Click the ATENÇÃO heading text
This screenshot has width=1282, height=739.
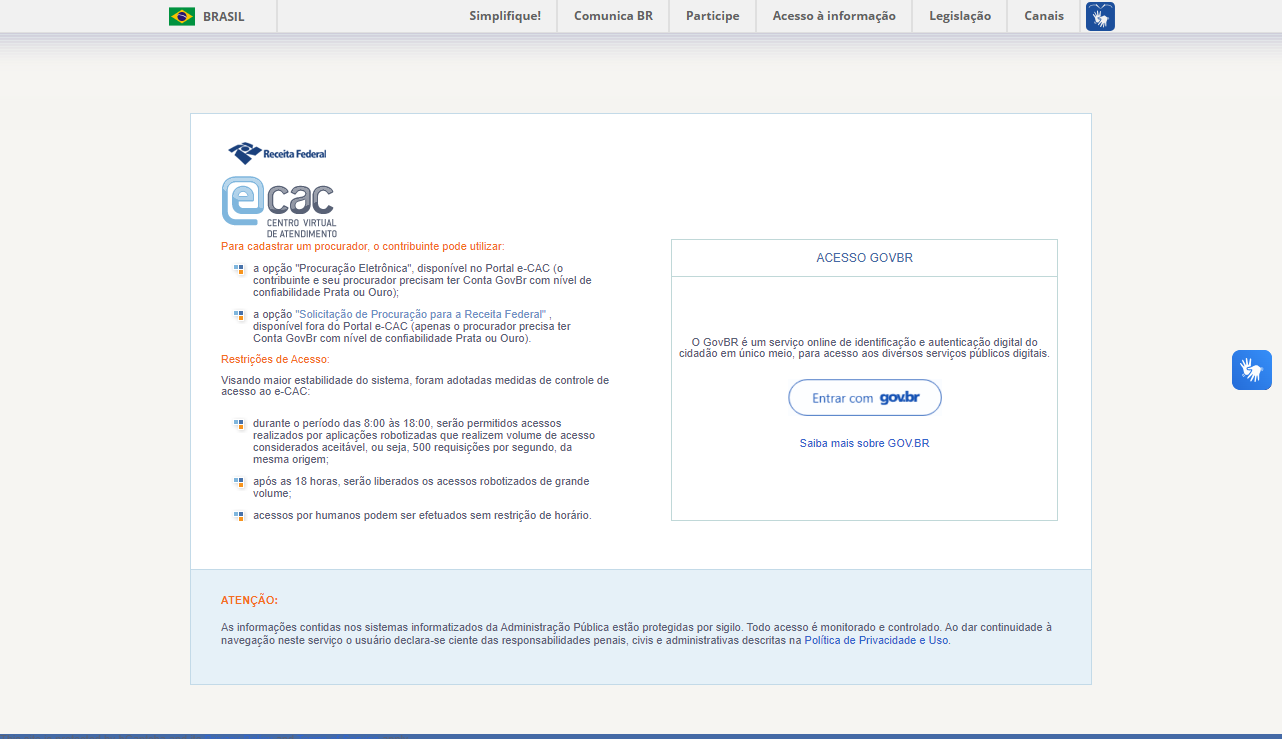(249, 600)
